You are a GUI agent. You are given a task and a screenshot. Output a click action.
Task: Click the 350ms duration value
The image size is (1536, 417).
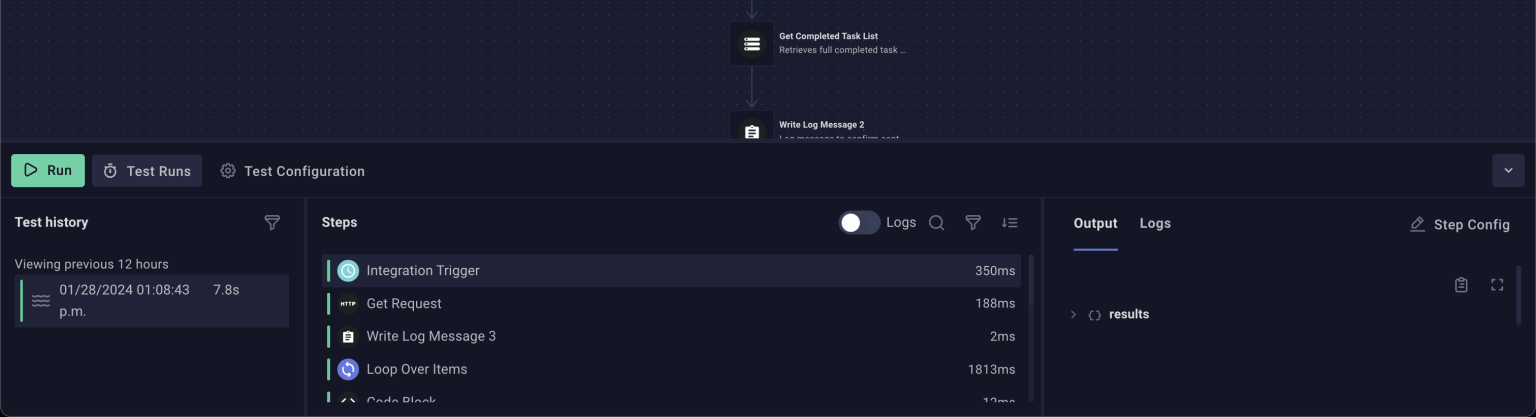coord(995,271)
